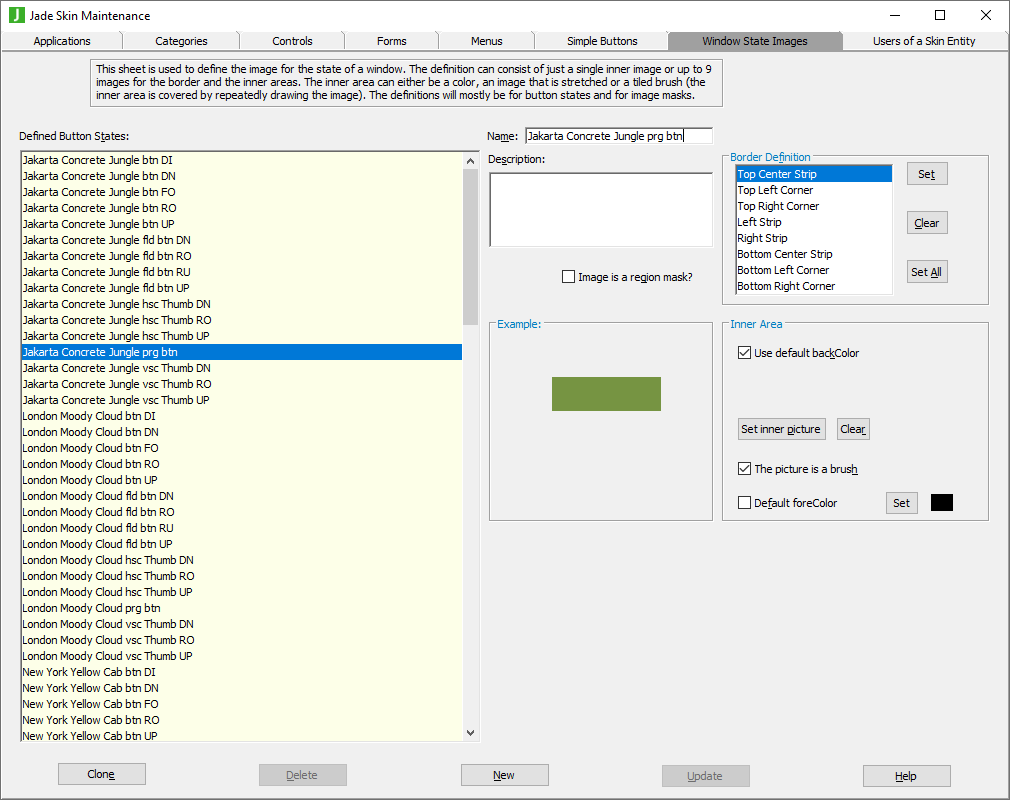The image size is (1010, 800).
Task: Click the Jade application icon in title bar
Action: [16, 16]
